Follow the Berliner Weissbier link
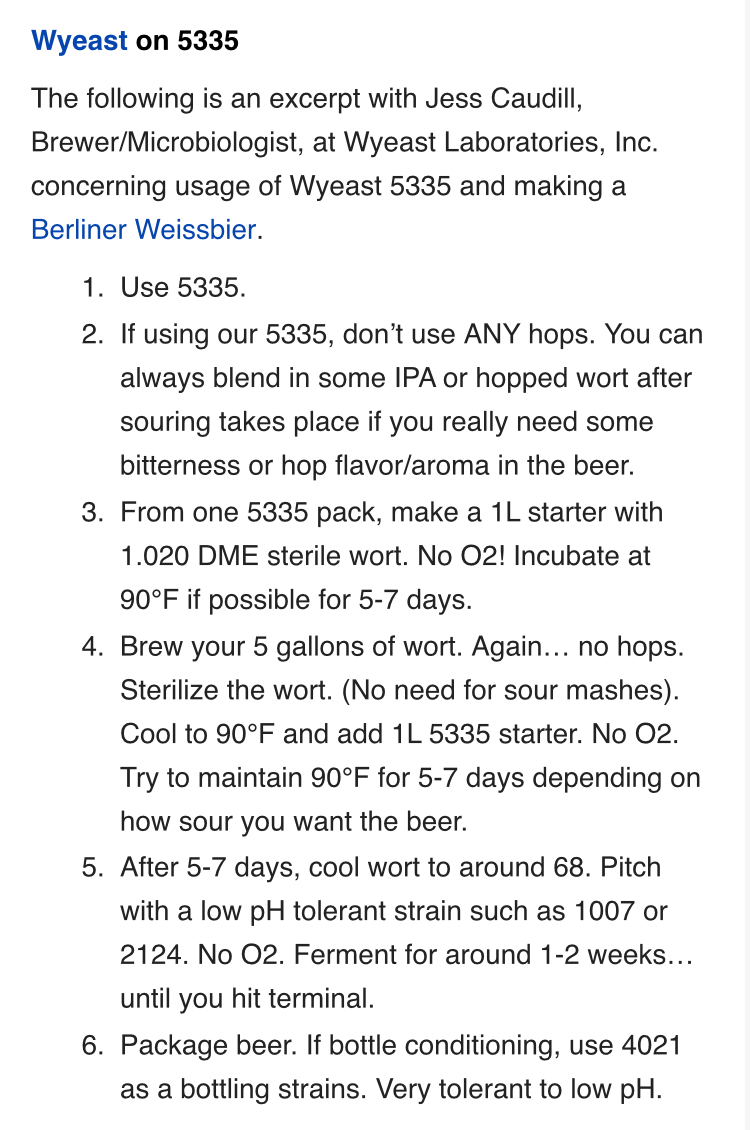 [x=143, y=229]
